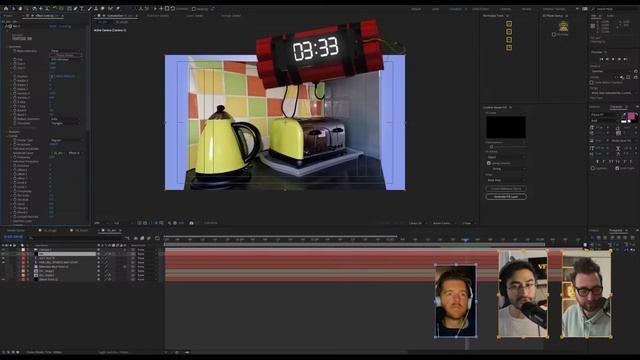Viewport: 640px width, 360px height.
Task: Select the Orbit camera tool
Action: point(34,9)
